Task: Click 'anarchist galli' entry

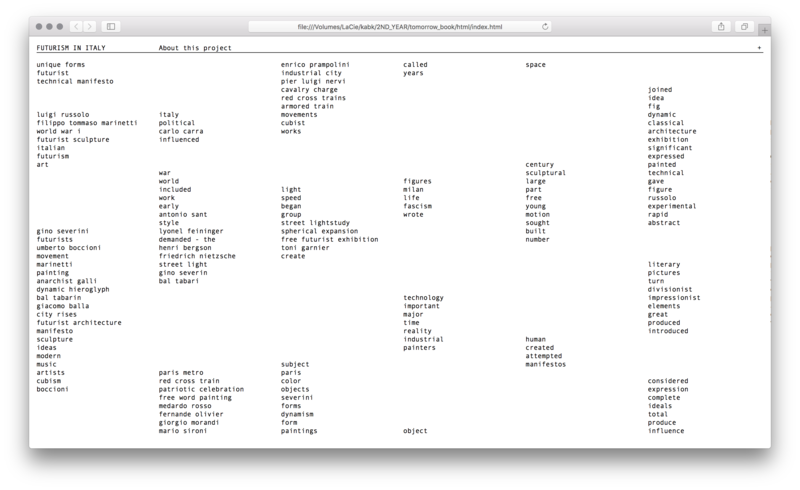Action: tap(67, 281)
